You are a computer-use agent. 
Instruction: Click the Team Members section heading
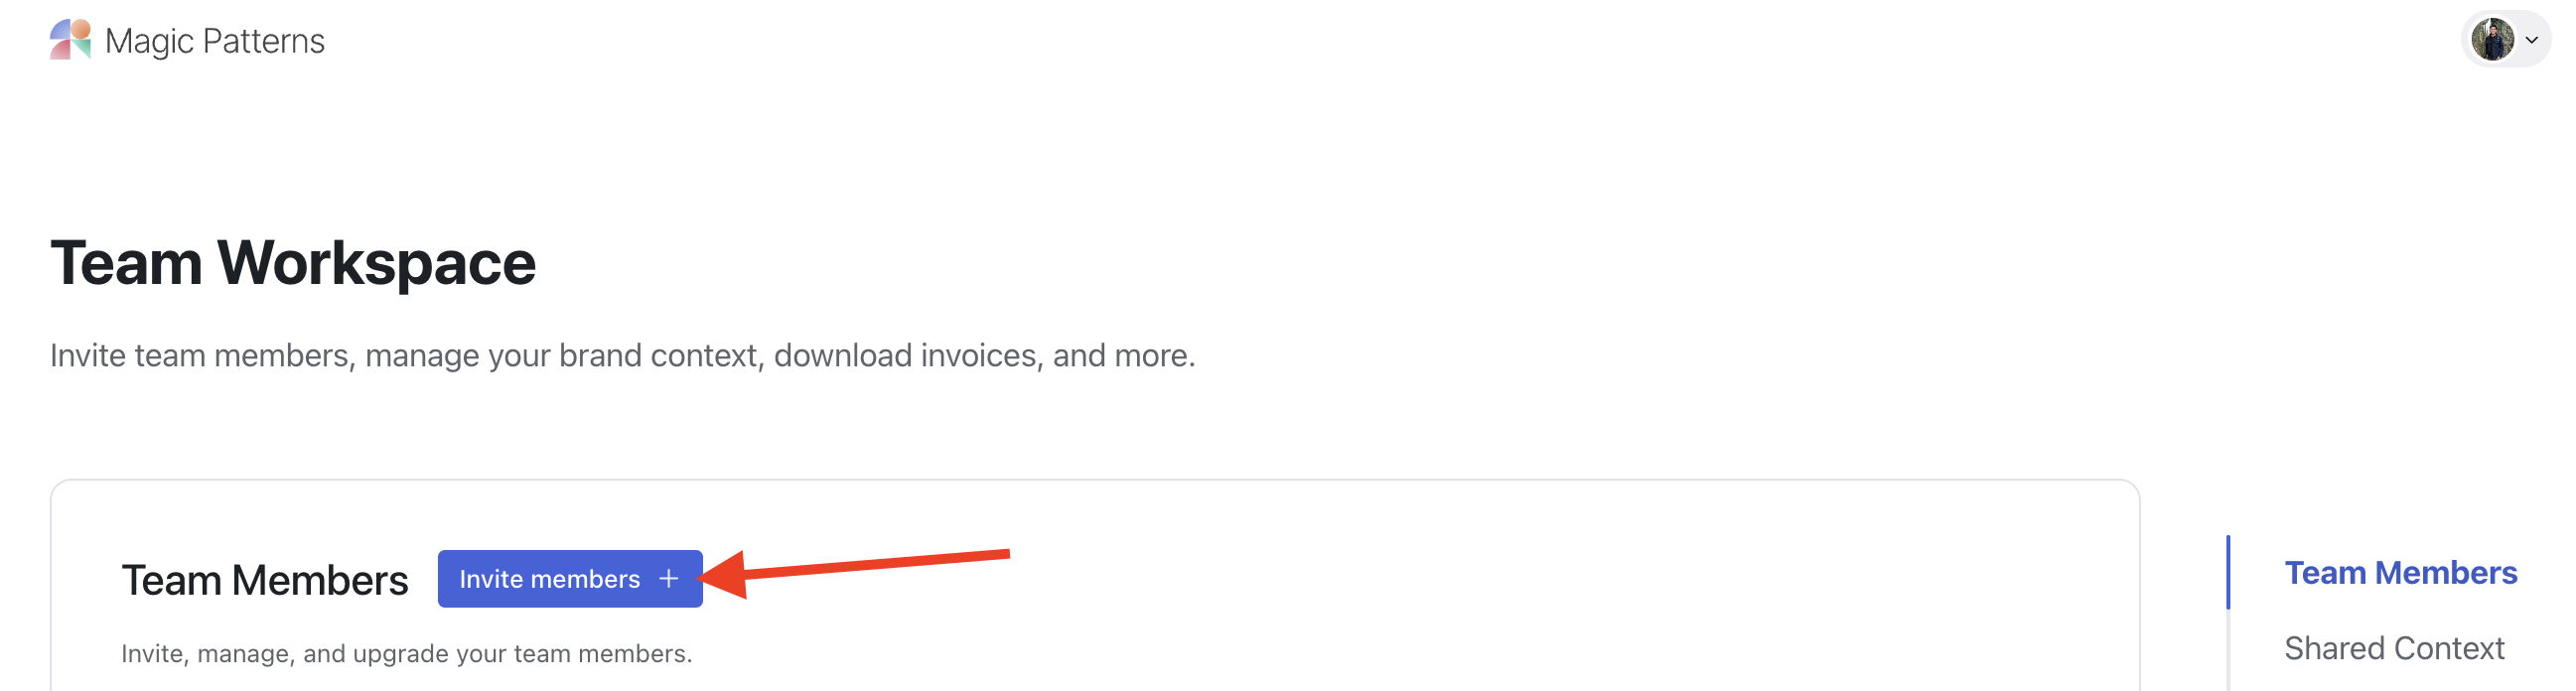pos(264,580)
